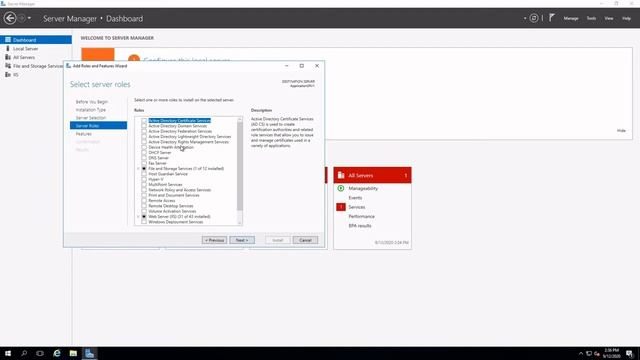Viewport: 640px width, 360px height.
Task: Go to Features wizard step
Action: 84,134
